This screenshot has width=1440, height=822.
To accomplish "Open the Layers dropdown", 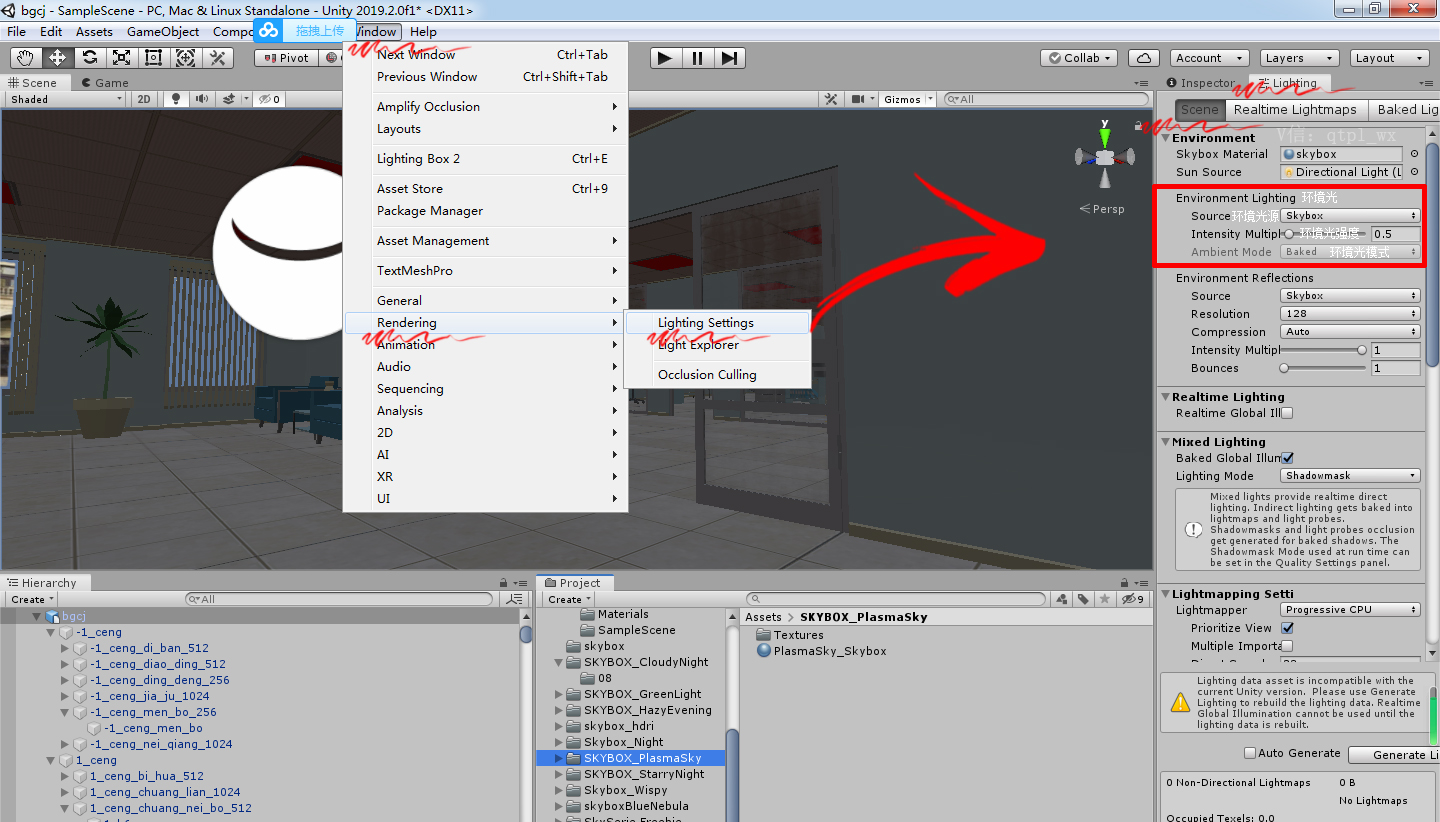I will 1297,58.
